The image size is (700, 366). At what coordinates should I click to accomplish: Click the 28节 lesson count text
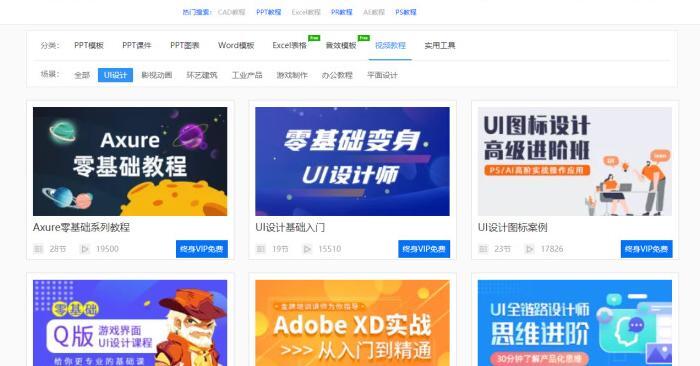point(58,249)
